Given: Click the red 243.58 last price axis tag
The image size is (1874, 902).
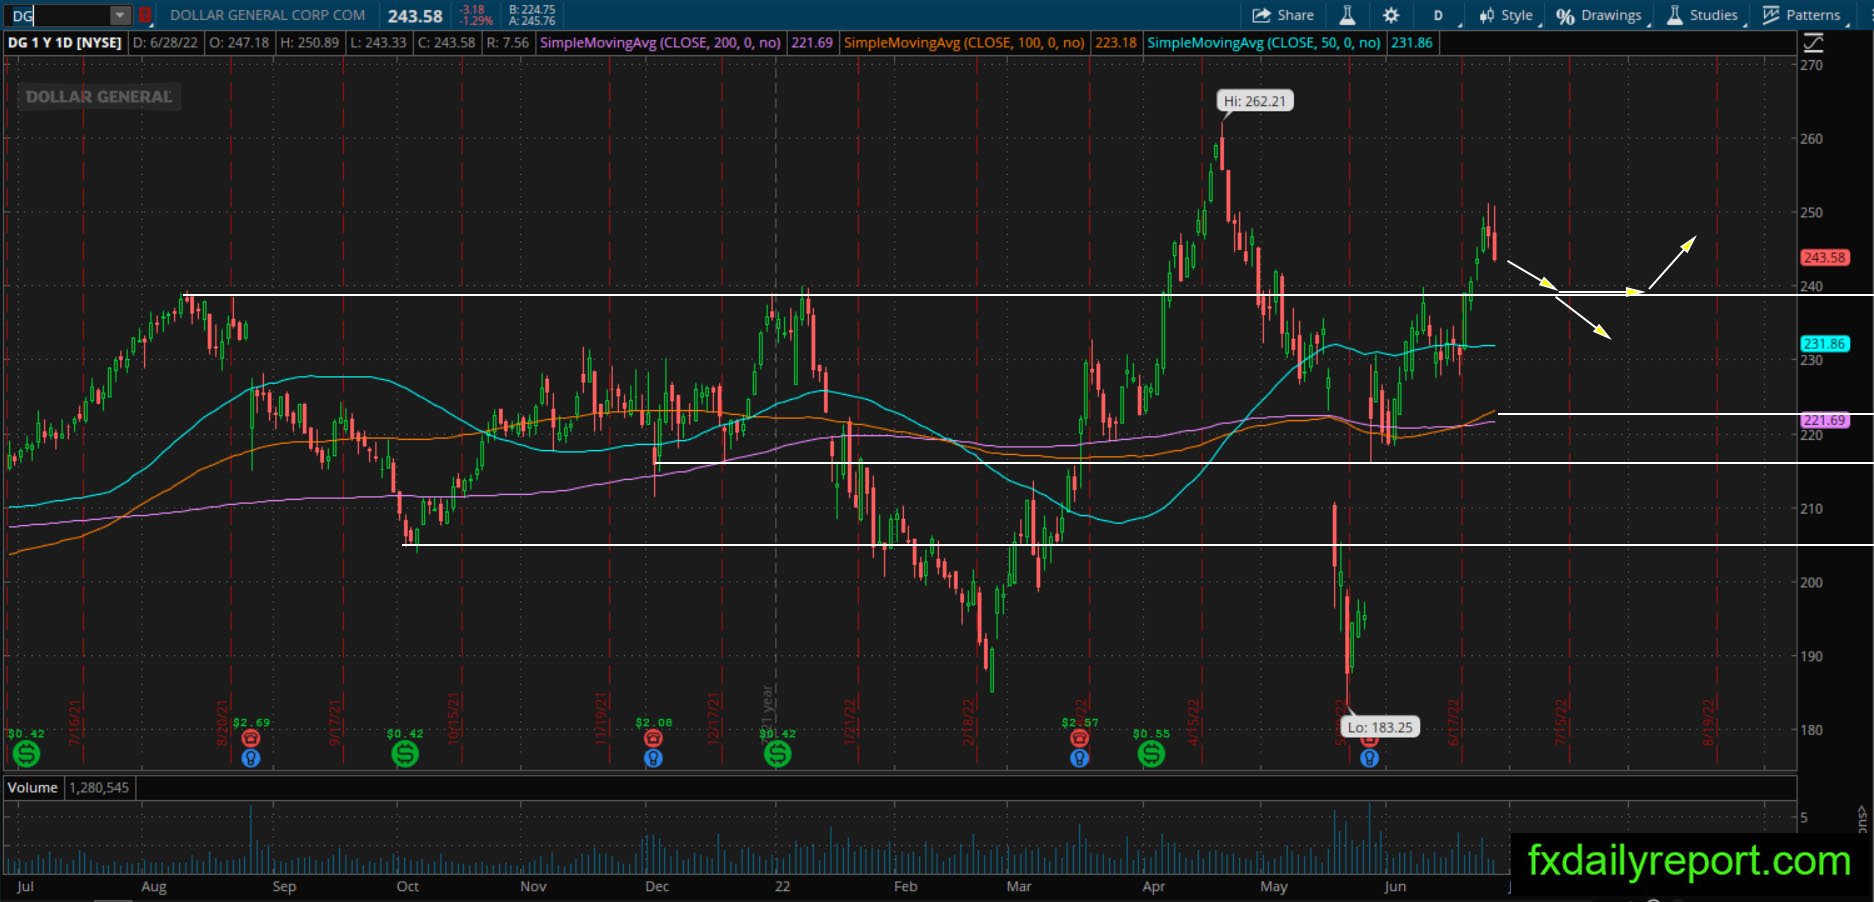Looking at the screenshot, I should click(1824, 257).
